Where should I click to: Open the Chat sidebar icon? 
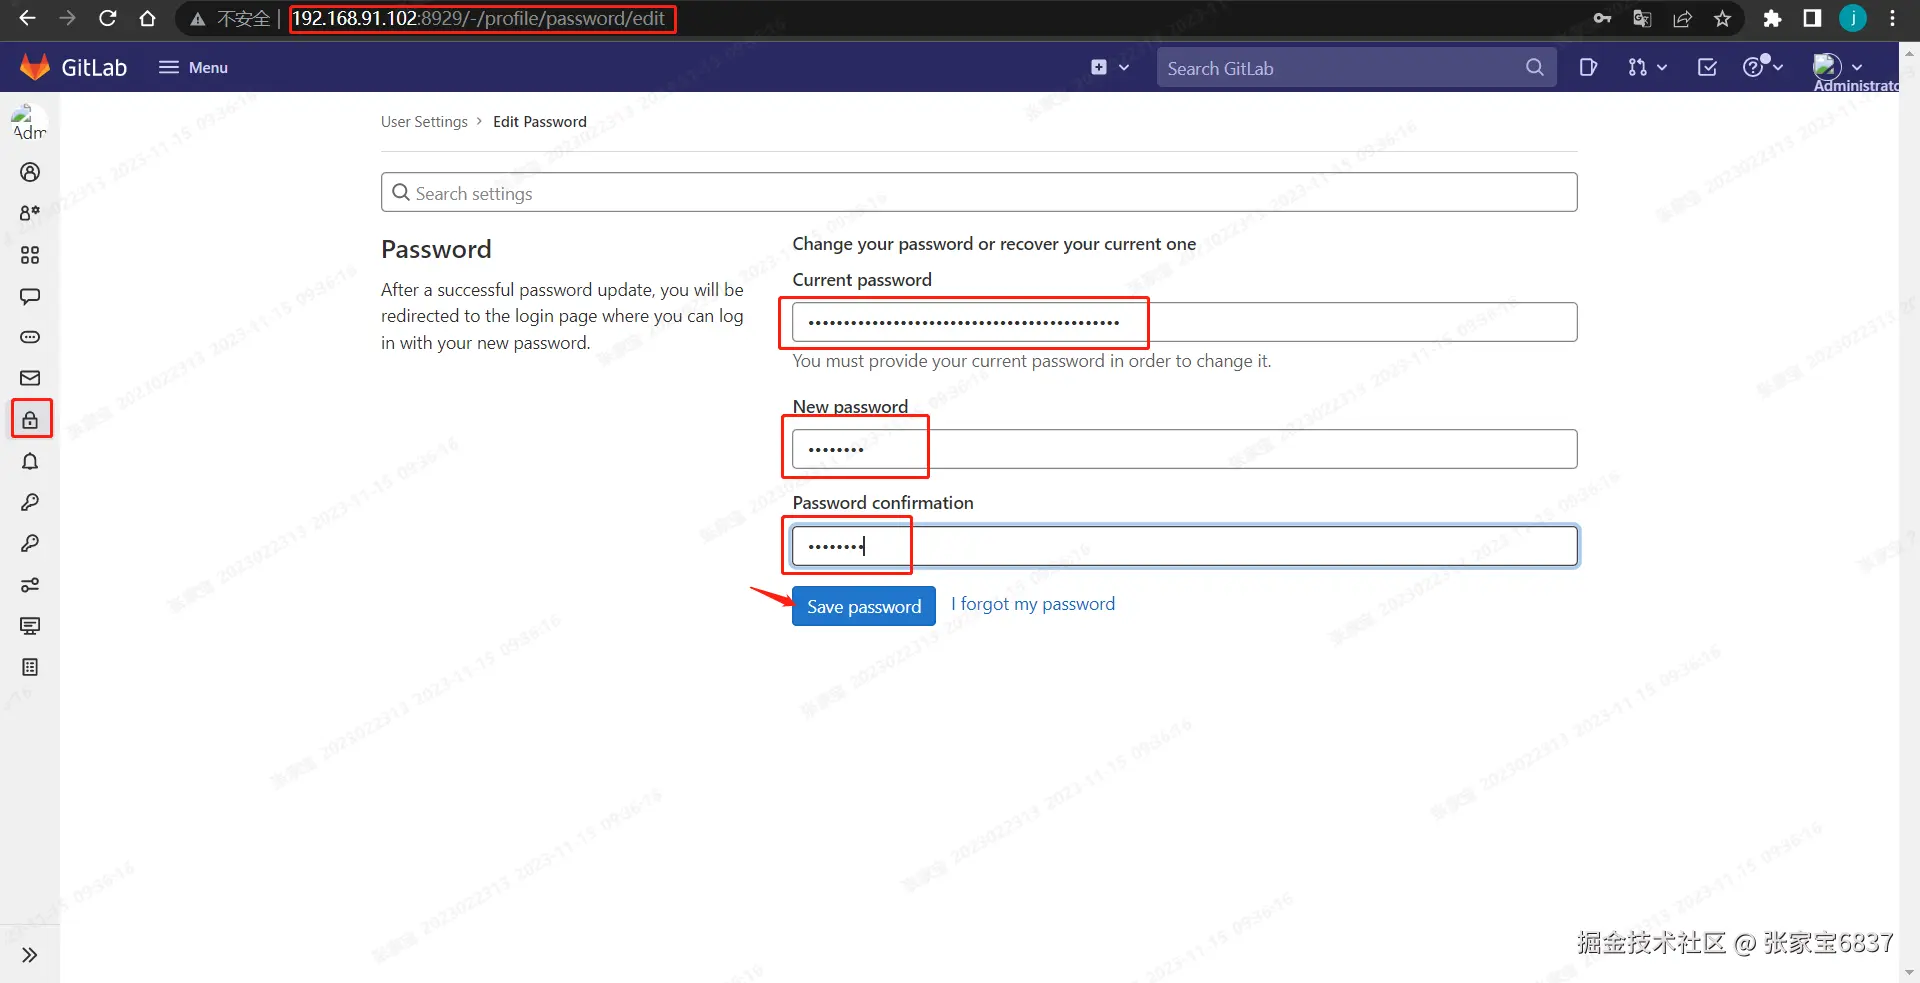point(30,296)
